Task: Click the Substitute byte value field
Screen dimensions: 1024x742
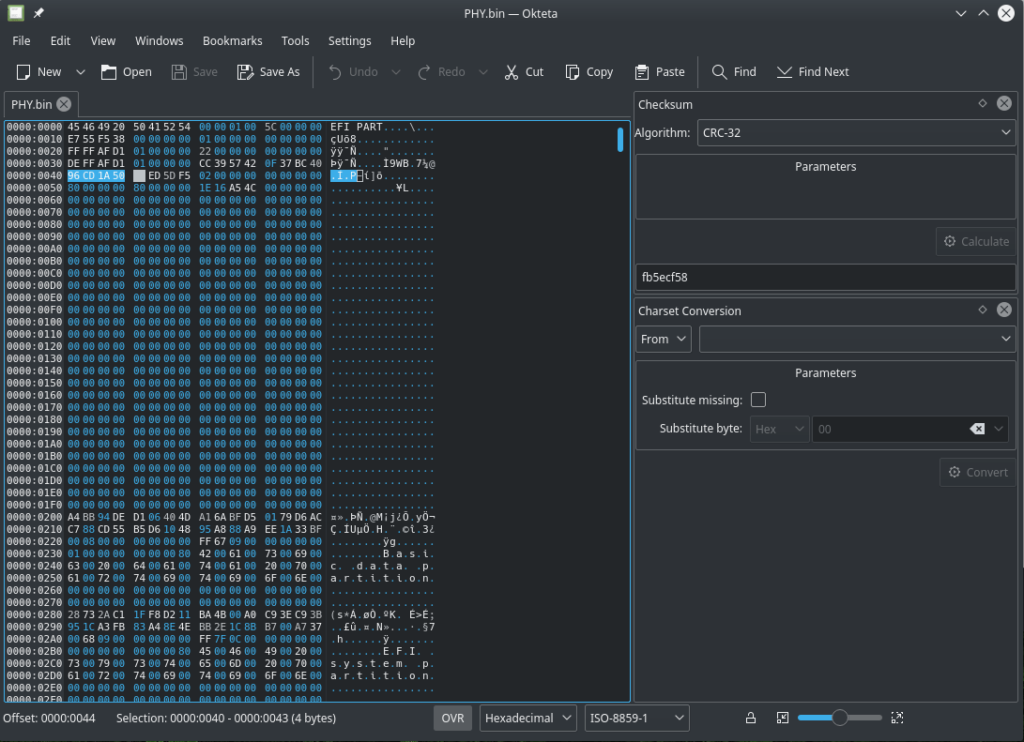Action: (888, 429)
